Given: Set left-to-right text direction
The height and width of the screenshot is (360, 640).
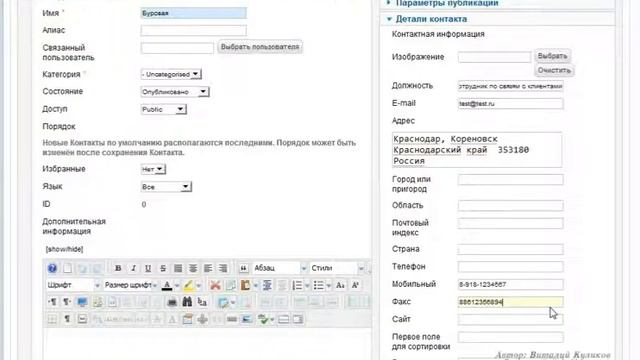Looking at the screenshot, I should click(52, 302).
